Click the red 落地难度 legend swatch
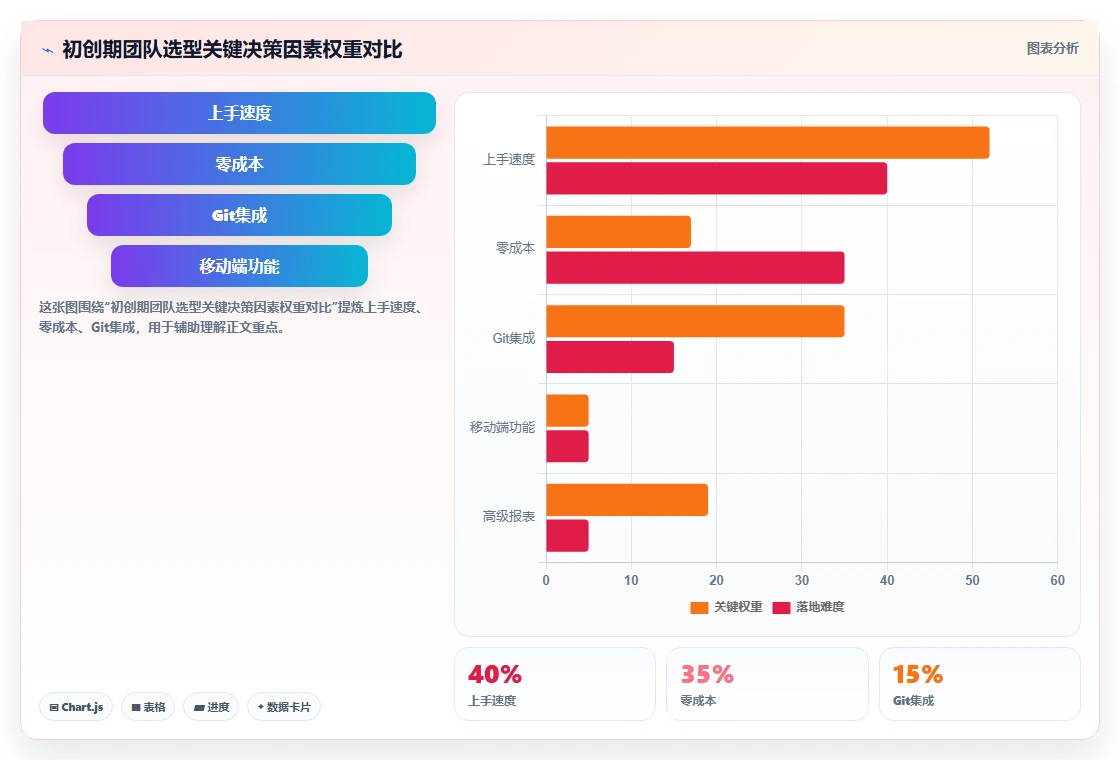 click(x=781, y=607)
